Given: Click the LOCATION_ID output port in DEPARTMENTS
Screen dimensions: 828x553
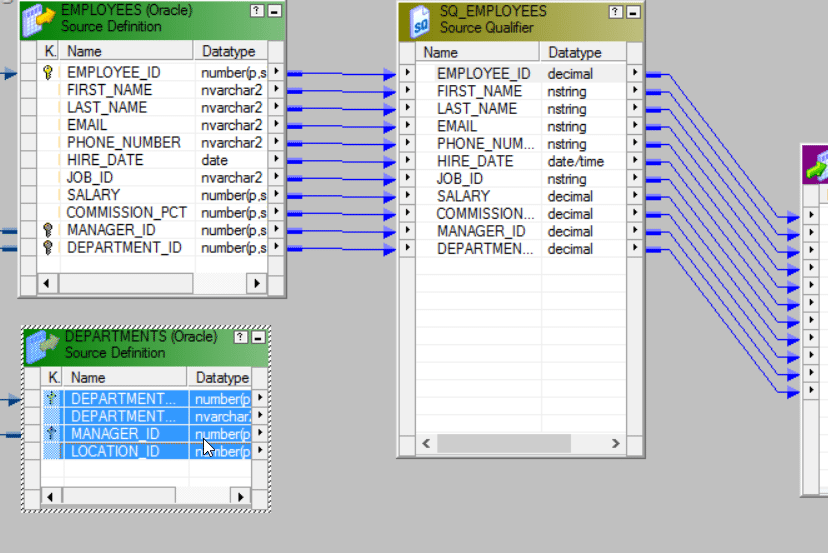Looking at the screenshot, I should (x=260, y=450).
